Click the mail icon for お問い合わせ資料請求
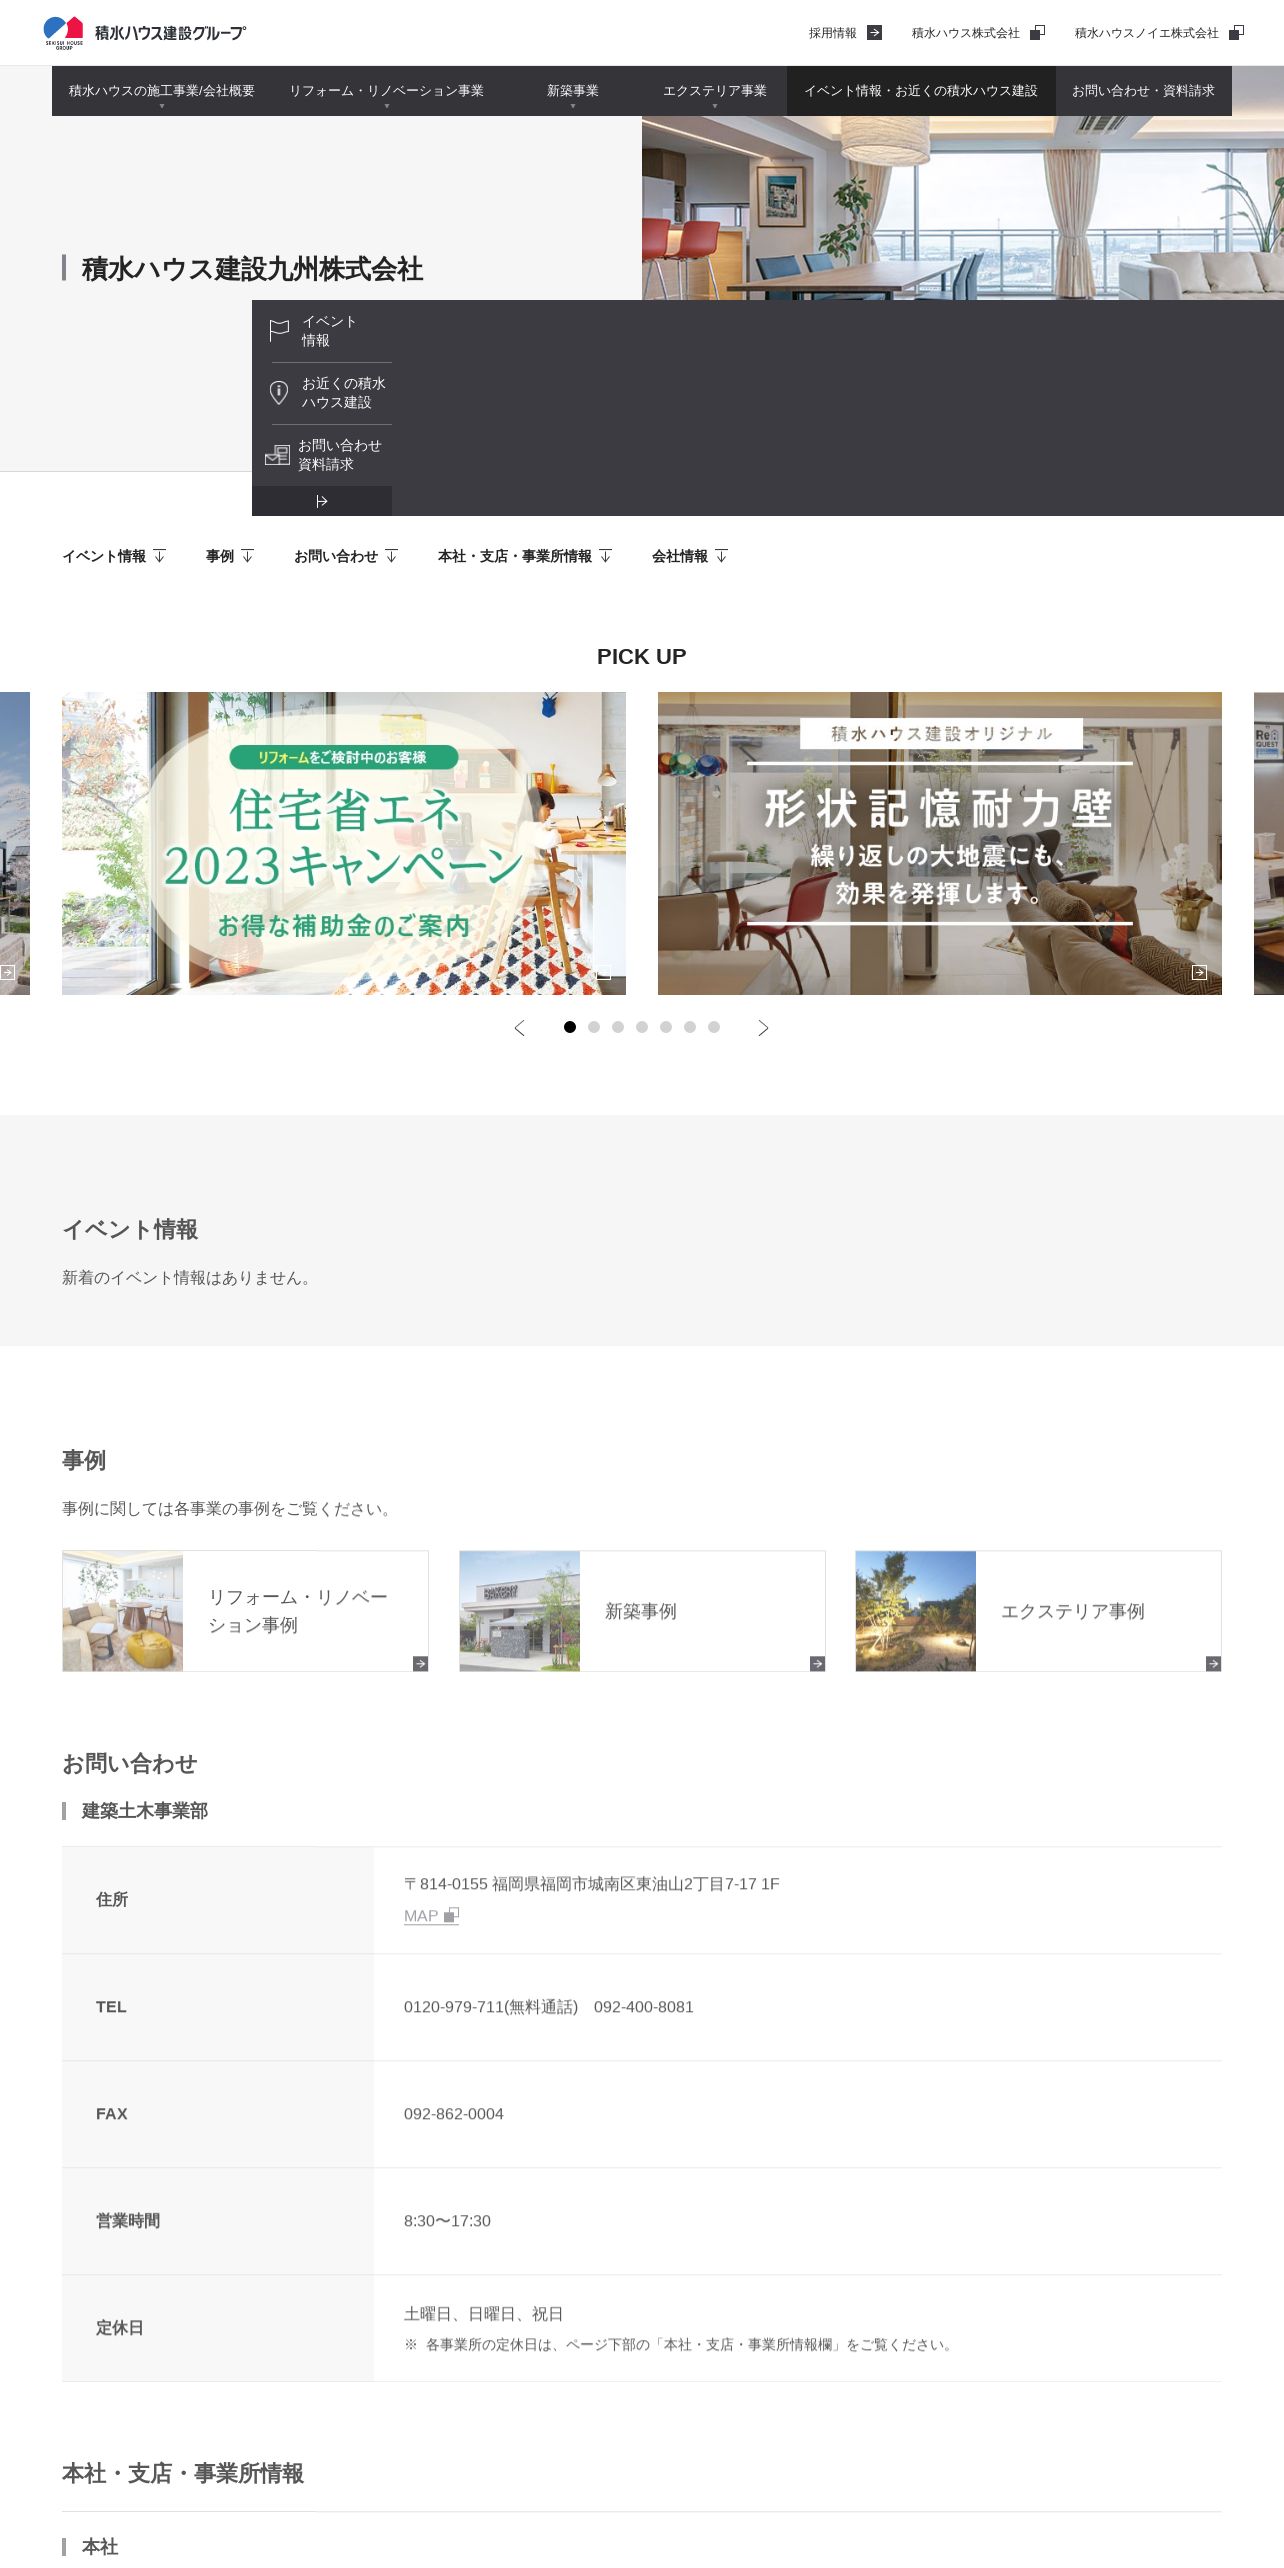1284x2568 pixels. [278, 455]
